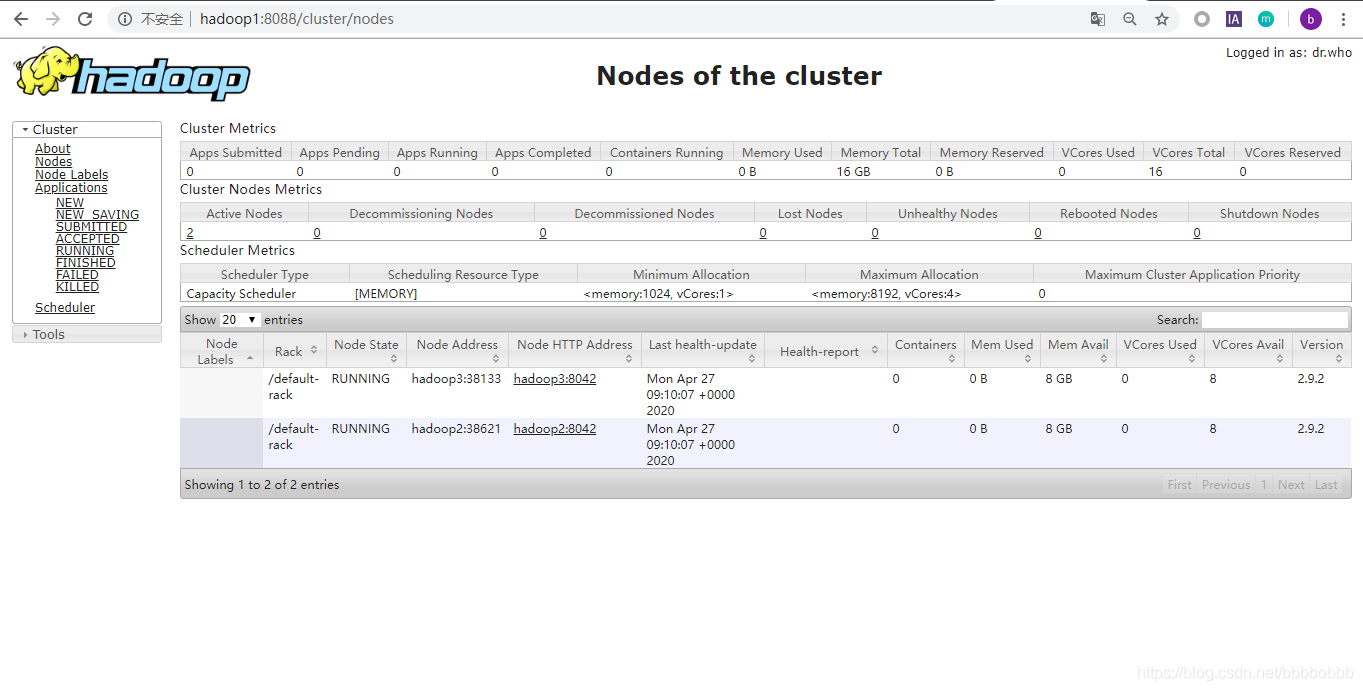Show SUBMITTED applications

pyautogui.click(x=91, y=226)
